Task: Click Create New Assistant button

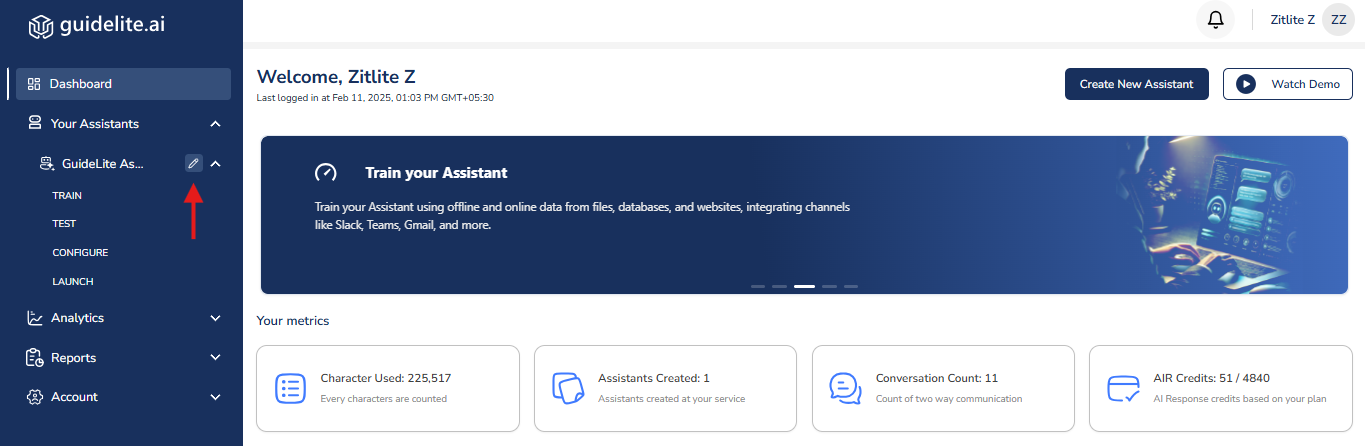Action: (1137, 84)
